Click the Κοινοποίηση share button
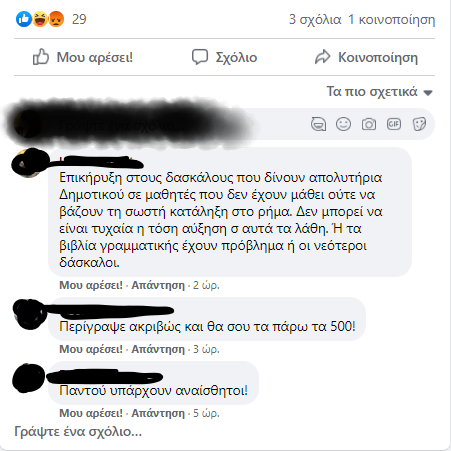This screenshot has height=451, width=451. coord(366,57)
